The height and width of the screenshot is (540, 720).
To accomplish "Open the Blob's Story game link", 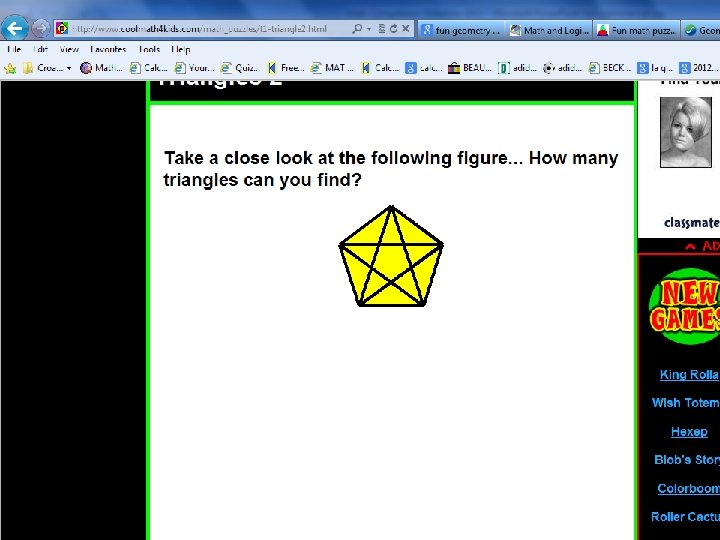I will [x=686, y=460].
